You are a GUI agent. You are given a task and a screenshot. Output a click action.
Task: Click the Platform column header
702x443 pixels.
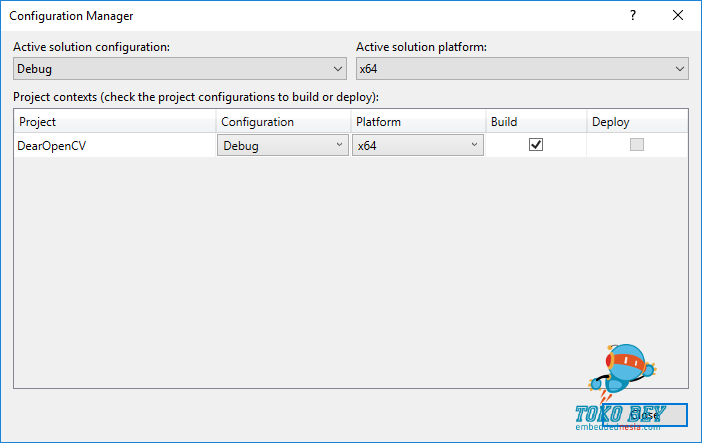[x=419, y=121]
